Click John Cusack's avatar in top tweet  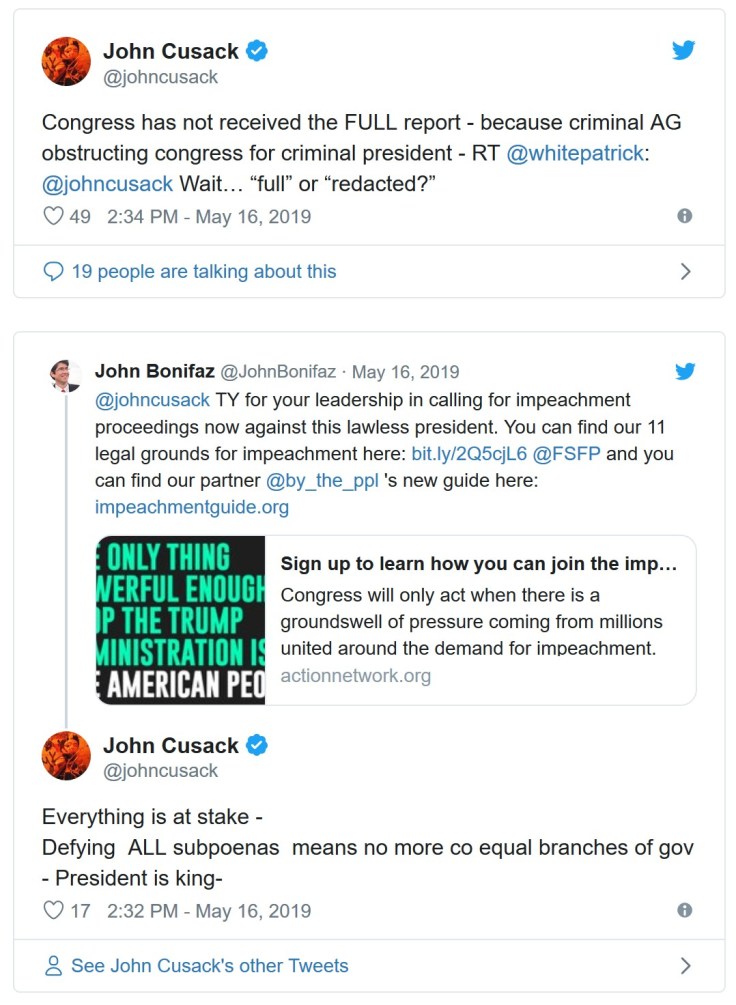coord(66,62)
